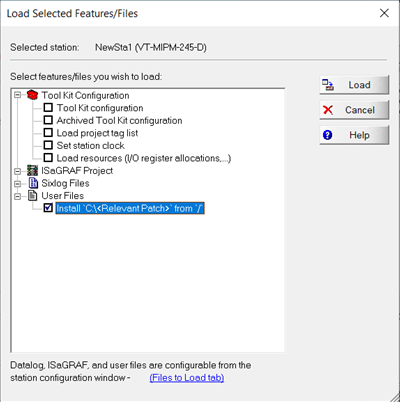Expand the Sixlog Files node
400x402 pixels.
click(18, 184)
